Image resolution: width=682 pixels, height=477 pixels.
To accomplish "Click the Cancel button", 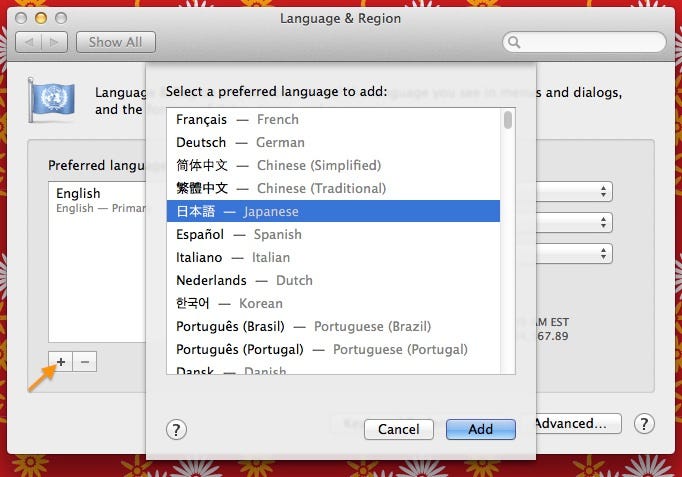I will tap(398, 429).
